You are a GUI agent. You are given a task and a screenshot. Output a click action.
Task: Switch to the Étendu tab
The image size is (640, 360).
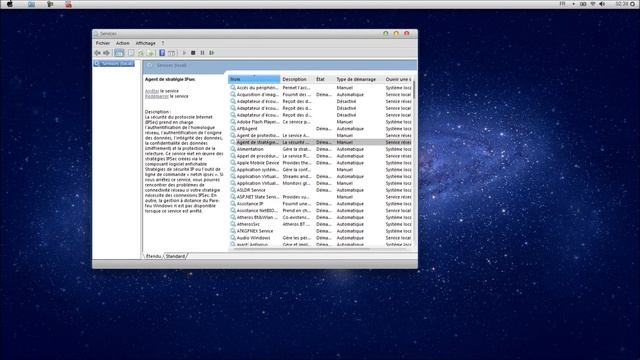point(153,256)
